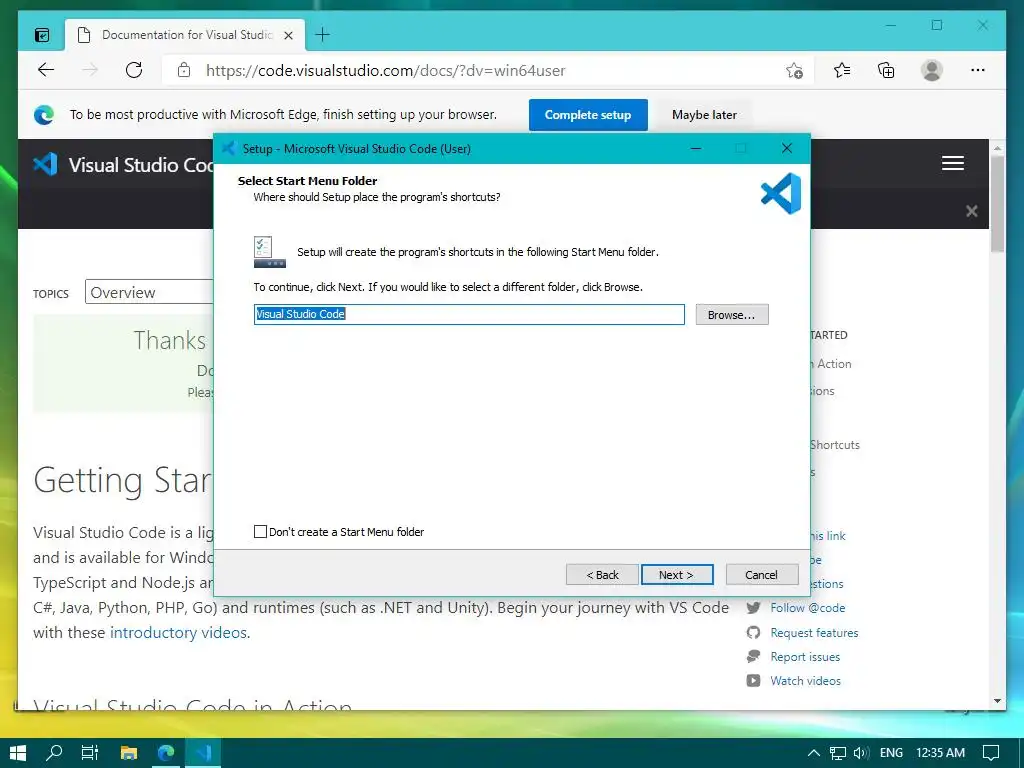Click the page scrollbar down arrow
This screenshot has width=1024, height=768.
tap(997, 701)
